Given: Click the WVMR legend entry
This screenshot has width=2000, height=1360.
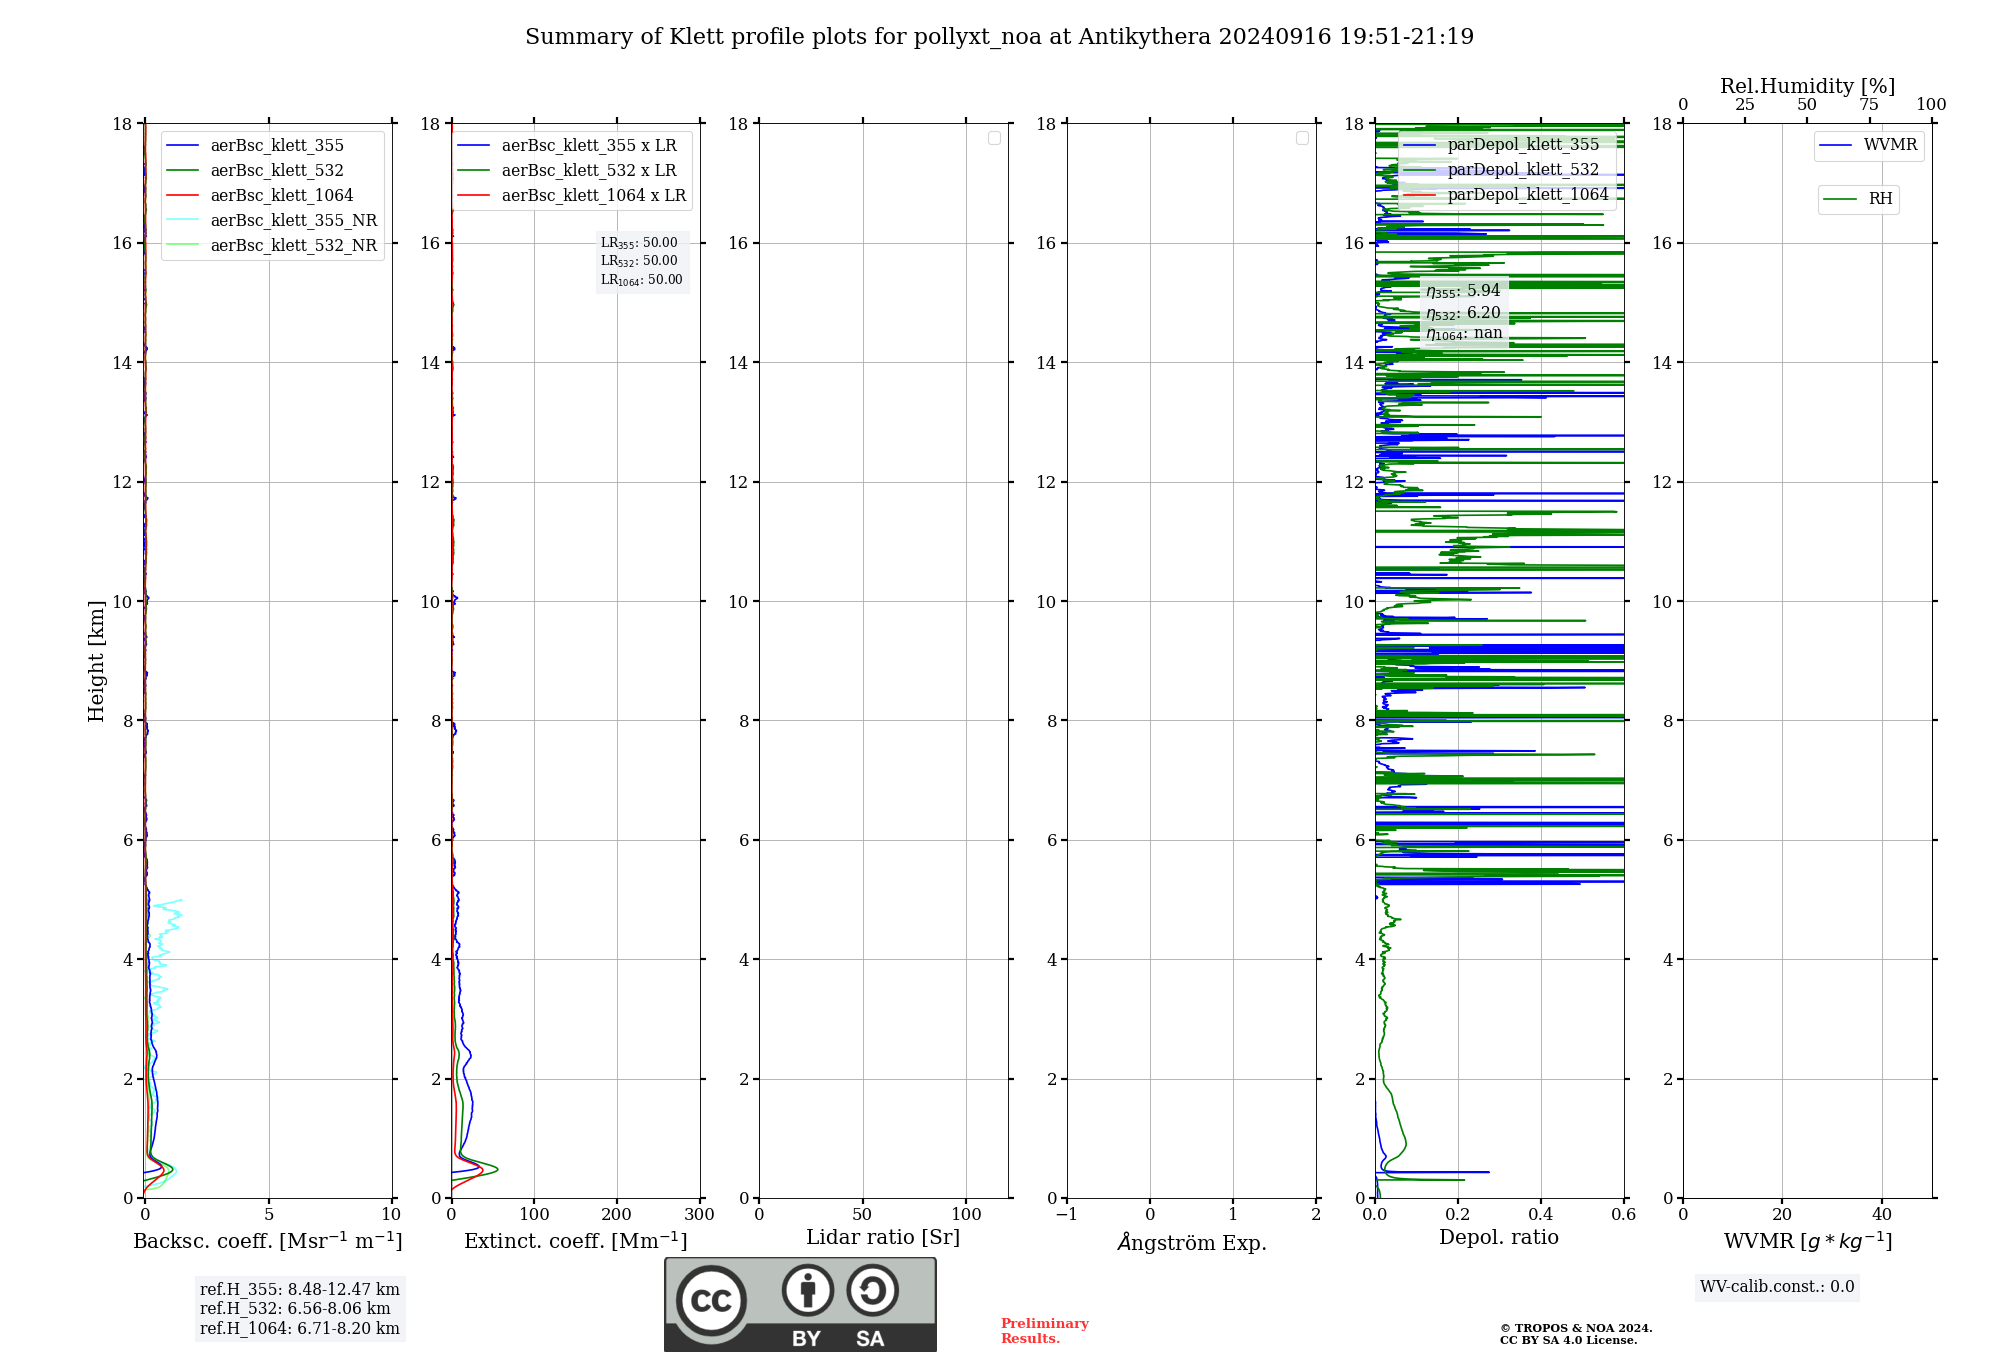Looking at the screenshot, I should pos(1868,145).
